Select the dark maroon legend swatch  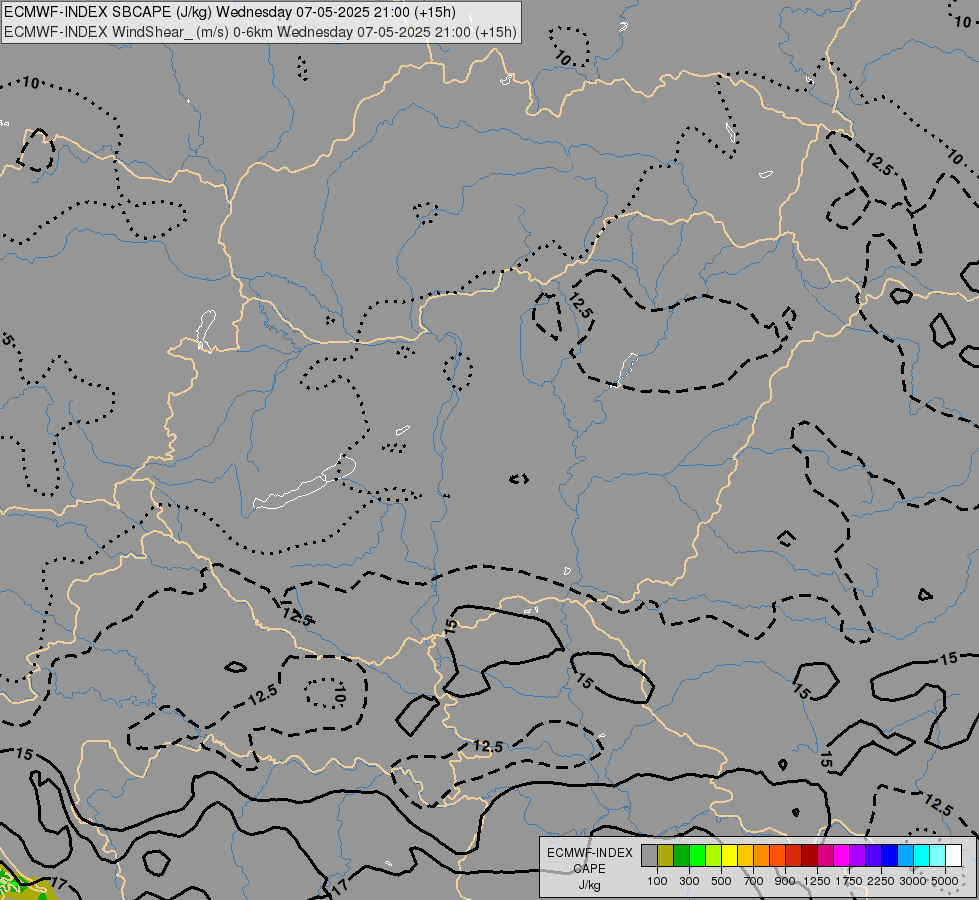810,855
